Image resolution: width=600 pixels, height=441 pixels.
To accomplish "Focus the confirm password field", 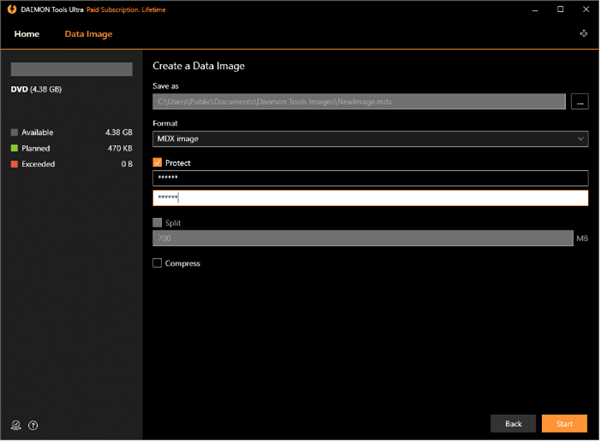I will [x=370, y=198].
